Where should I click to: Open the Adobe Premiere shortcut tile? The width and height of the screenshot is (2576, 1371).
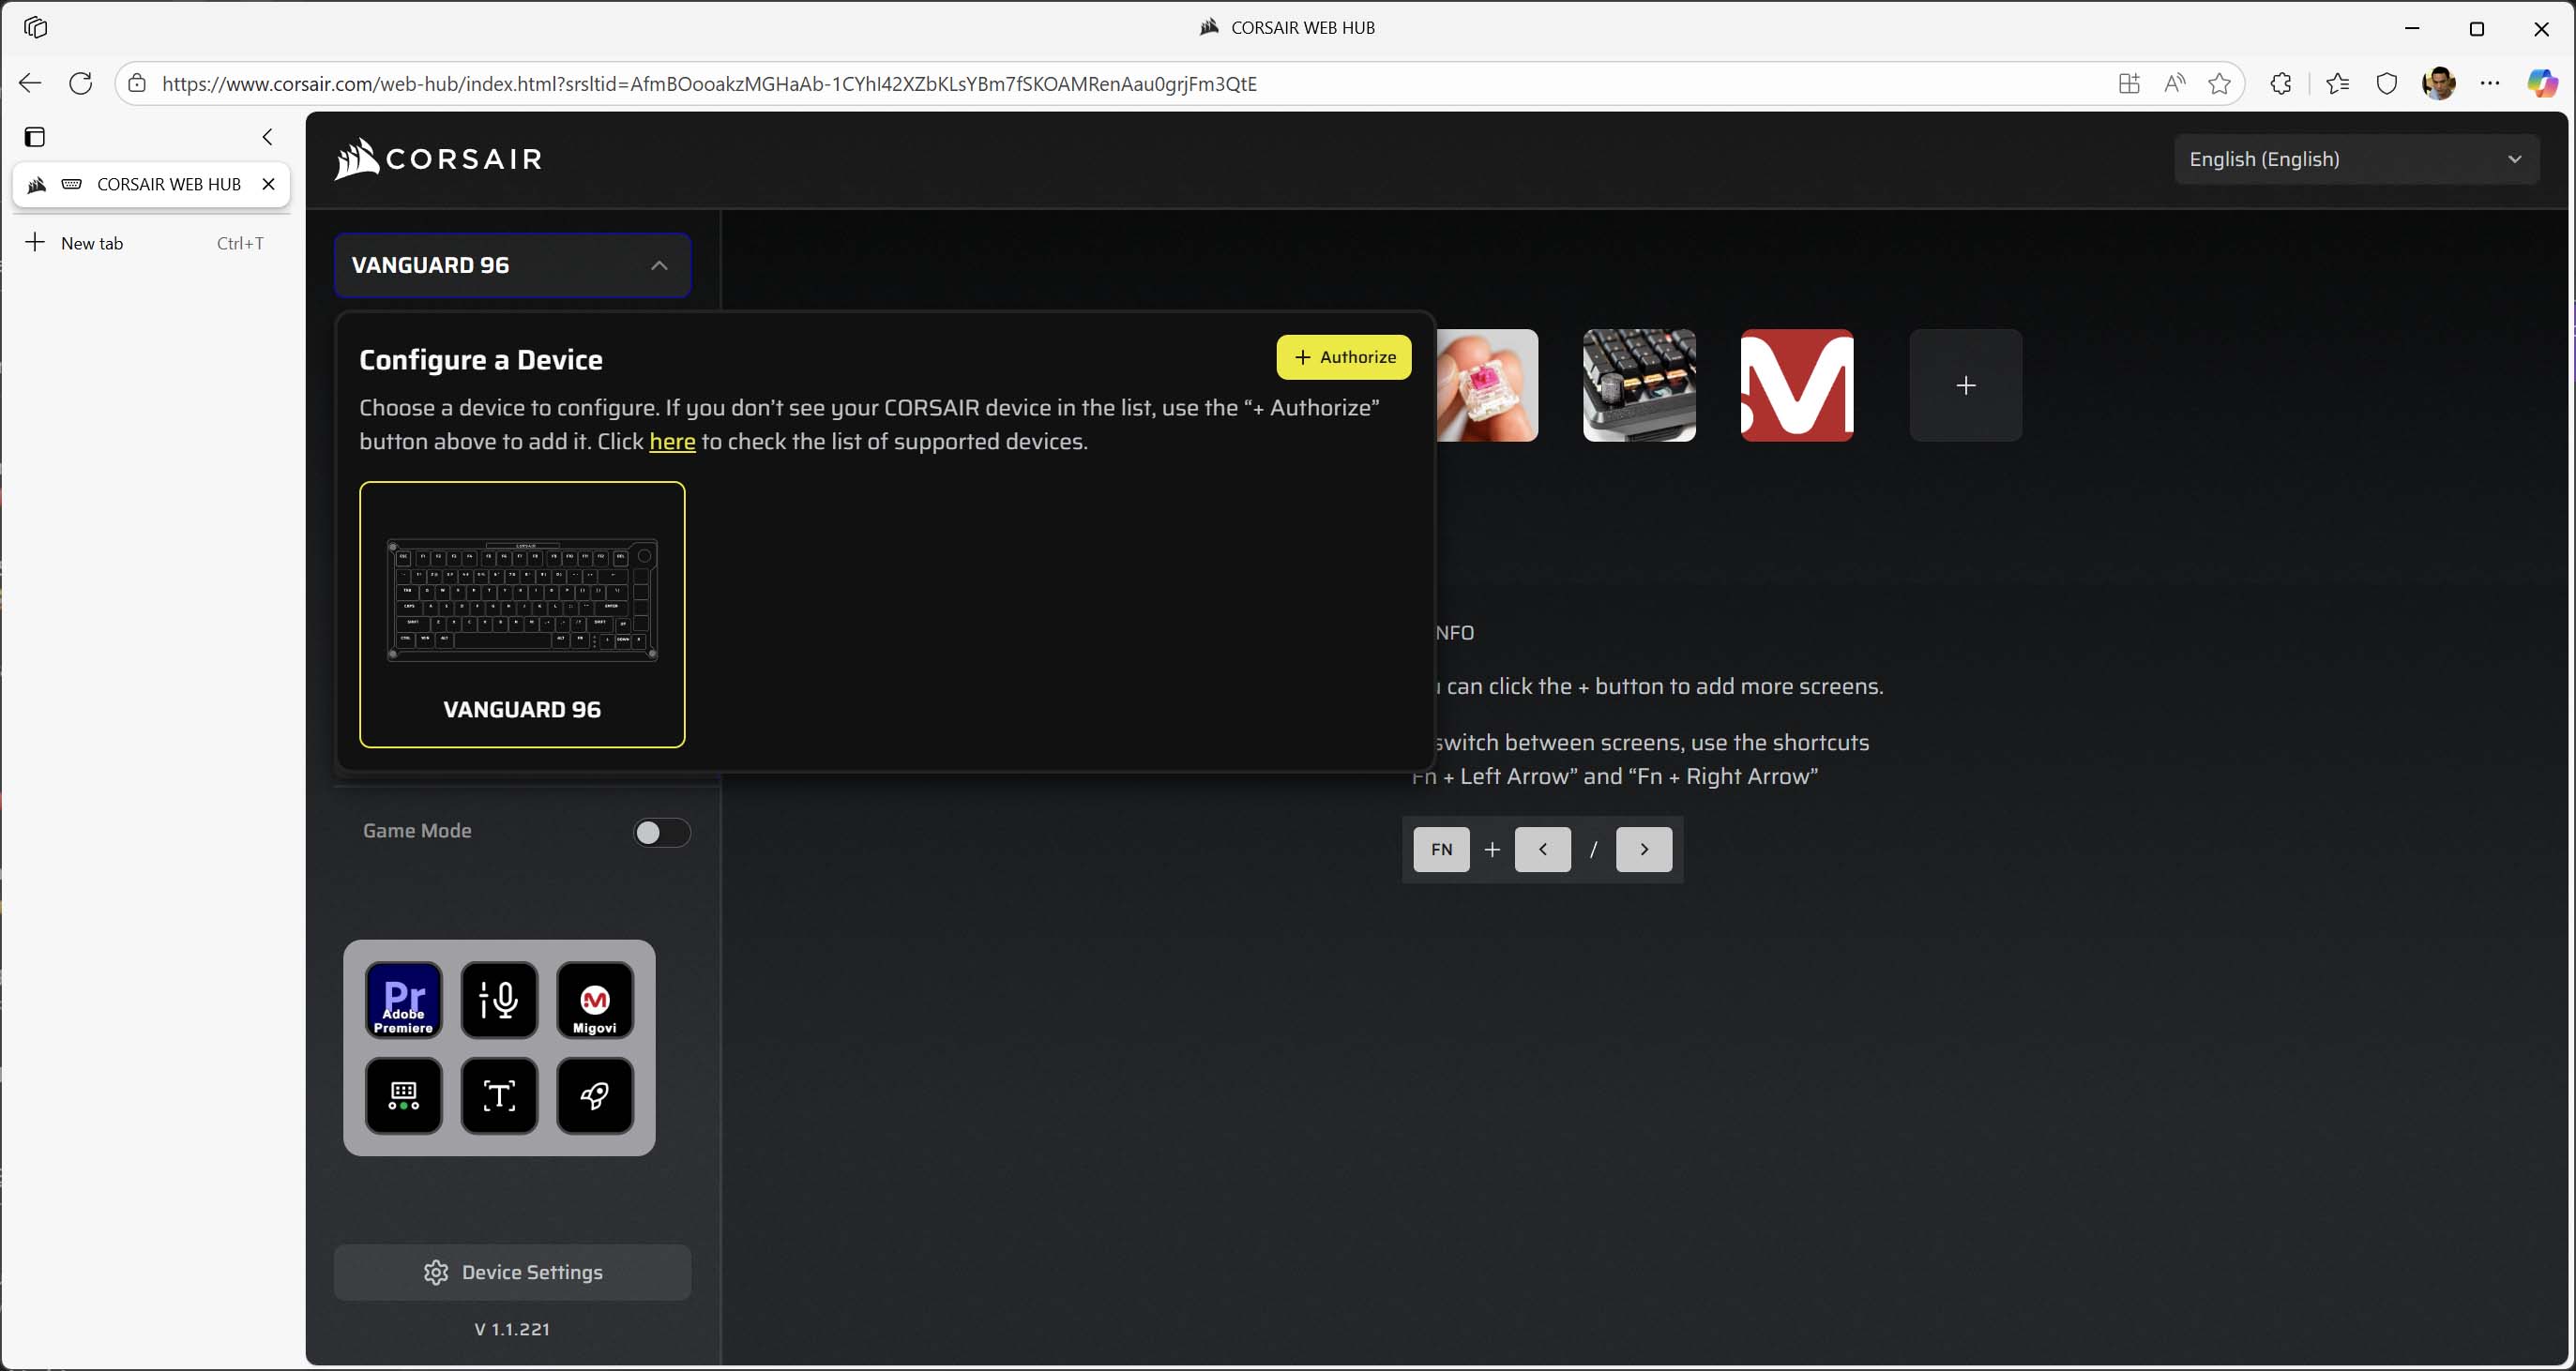coord(403,999)
